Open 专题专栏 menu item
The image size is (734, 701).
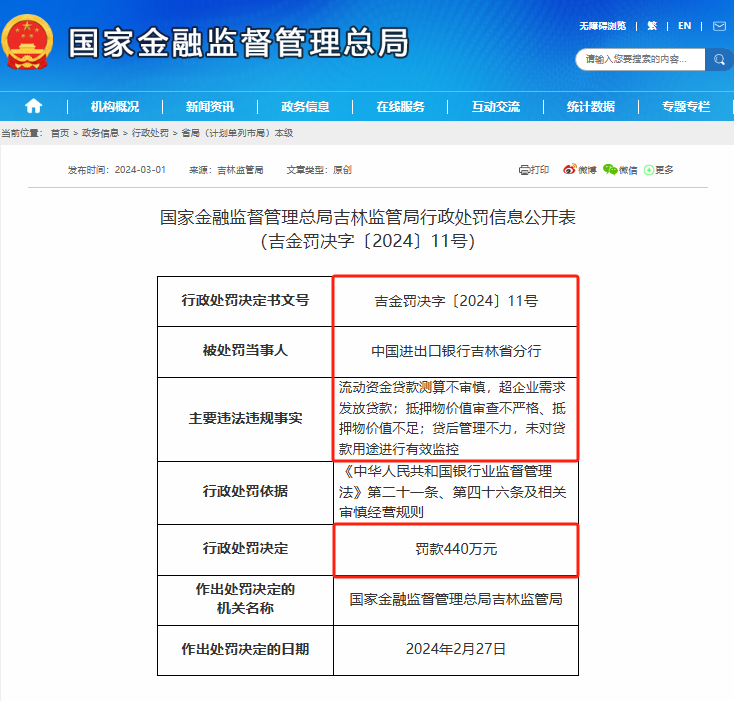pos(686,107)
